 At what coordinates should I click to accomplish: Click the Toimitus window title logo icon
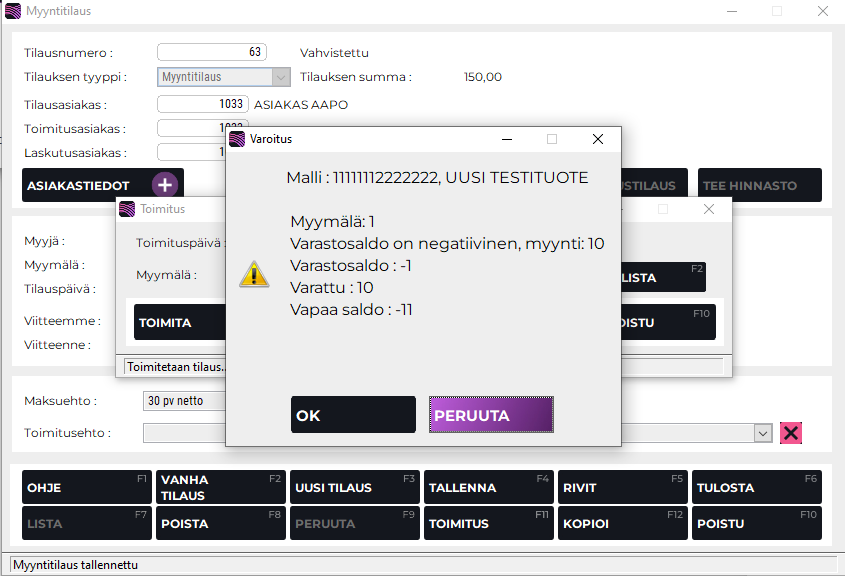tap(127, 209)
